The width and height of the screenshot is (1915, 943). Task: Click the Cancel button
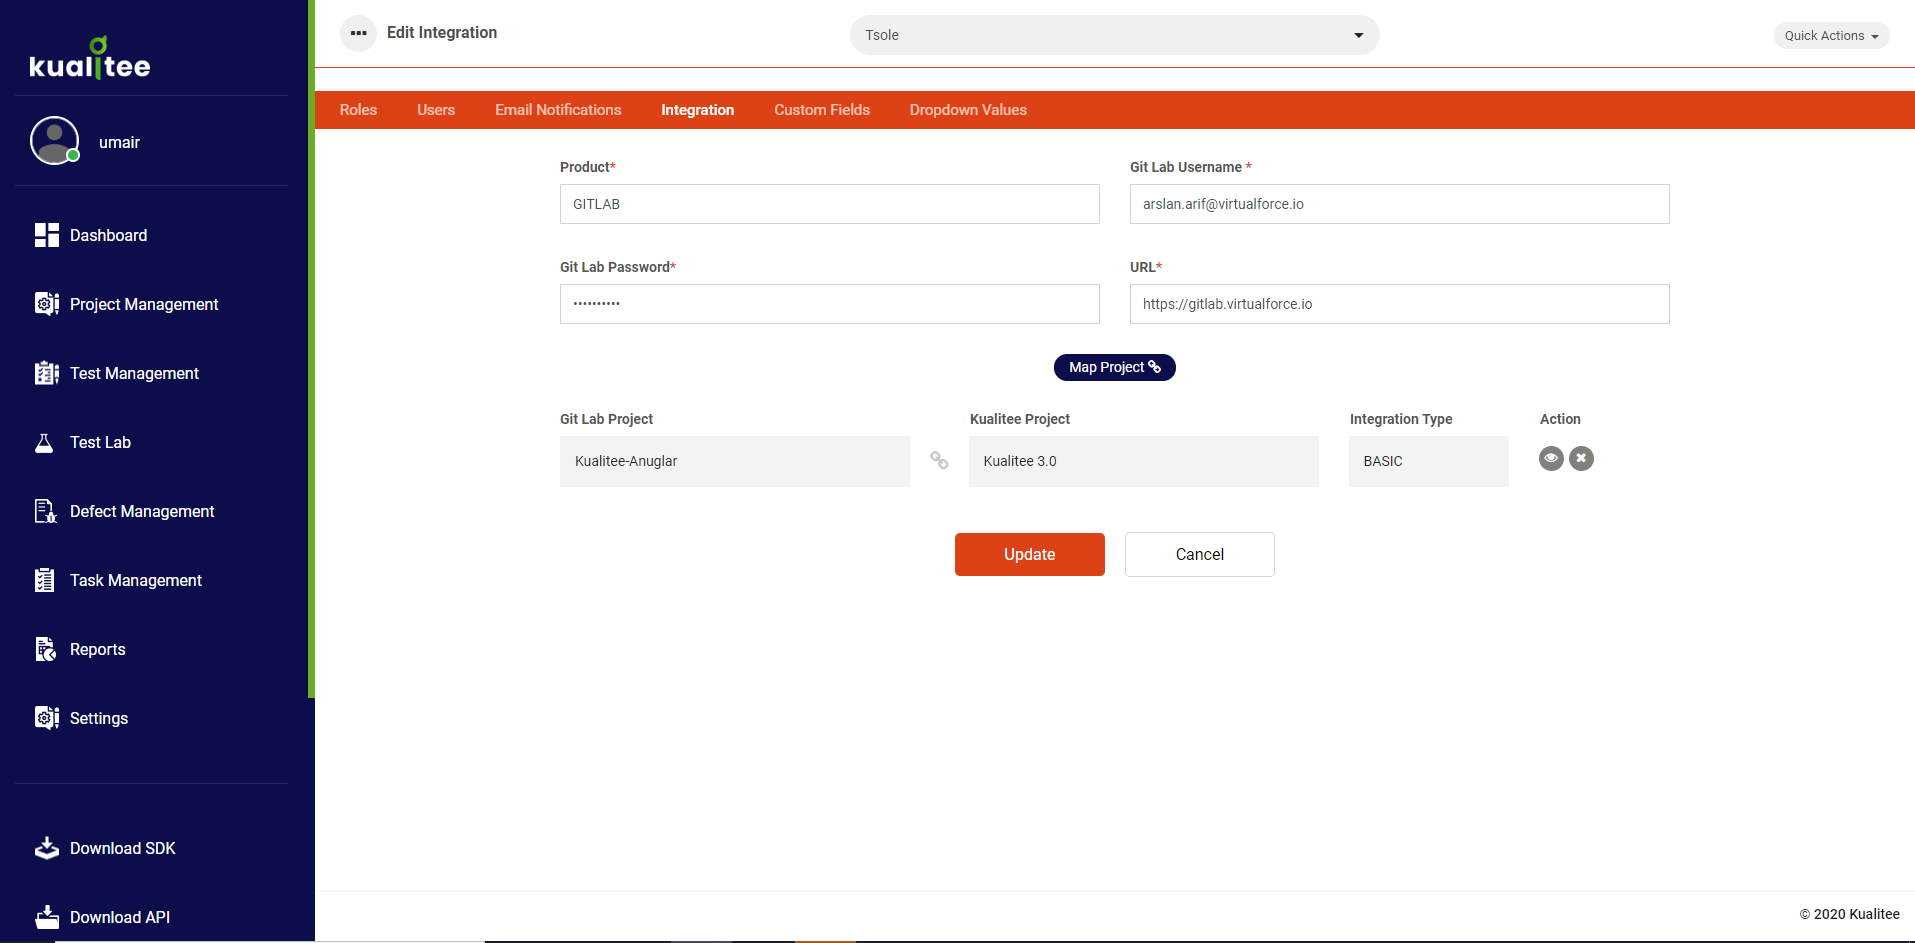tap(1200, 554)
